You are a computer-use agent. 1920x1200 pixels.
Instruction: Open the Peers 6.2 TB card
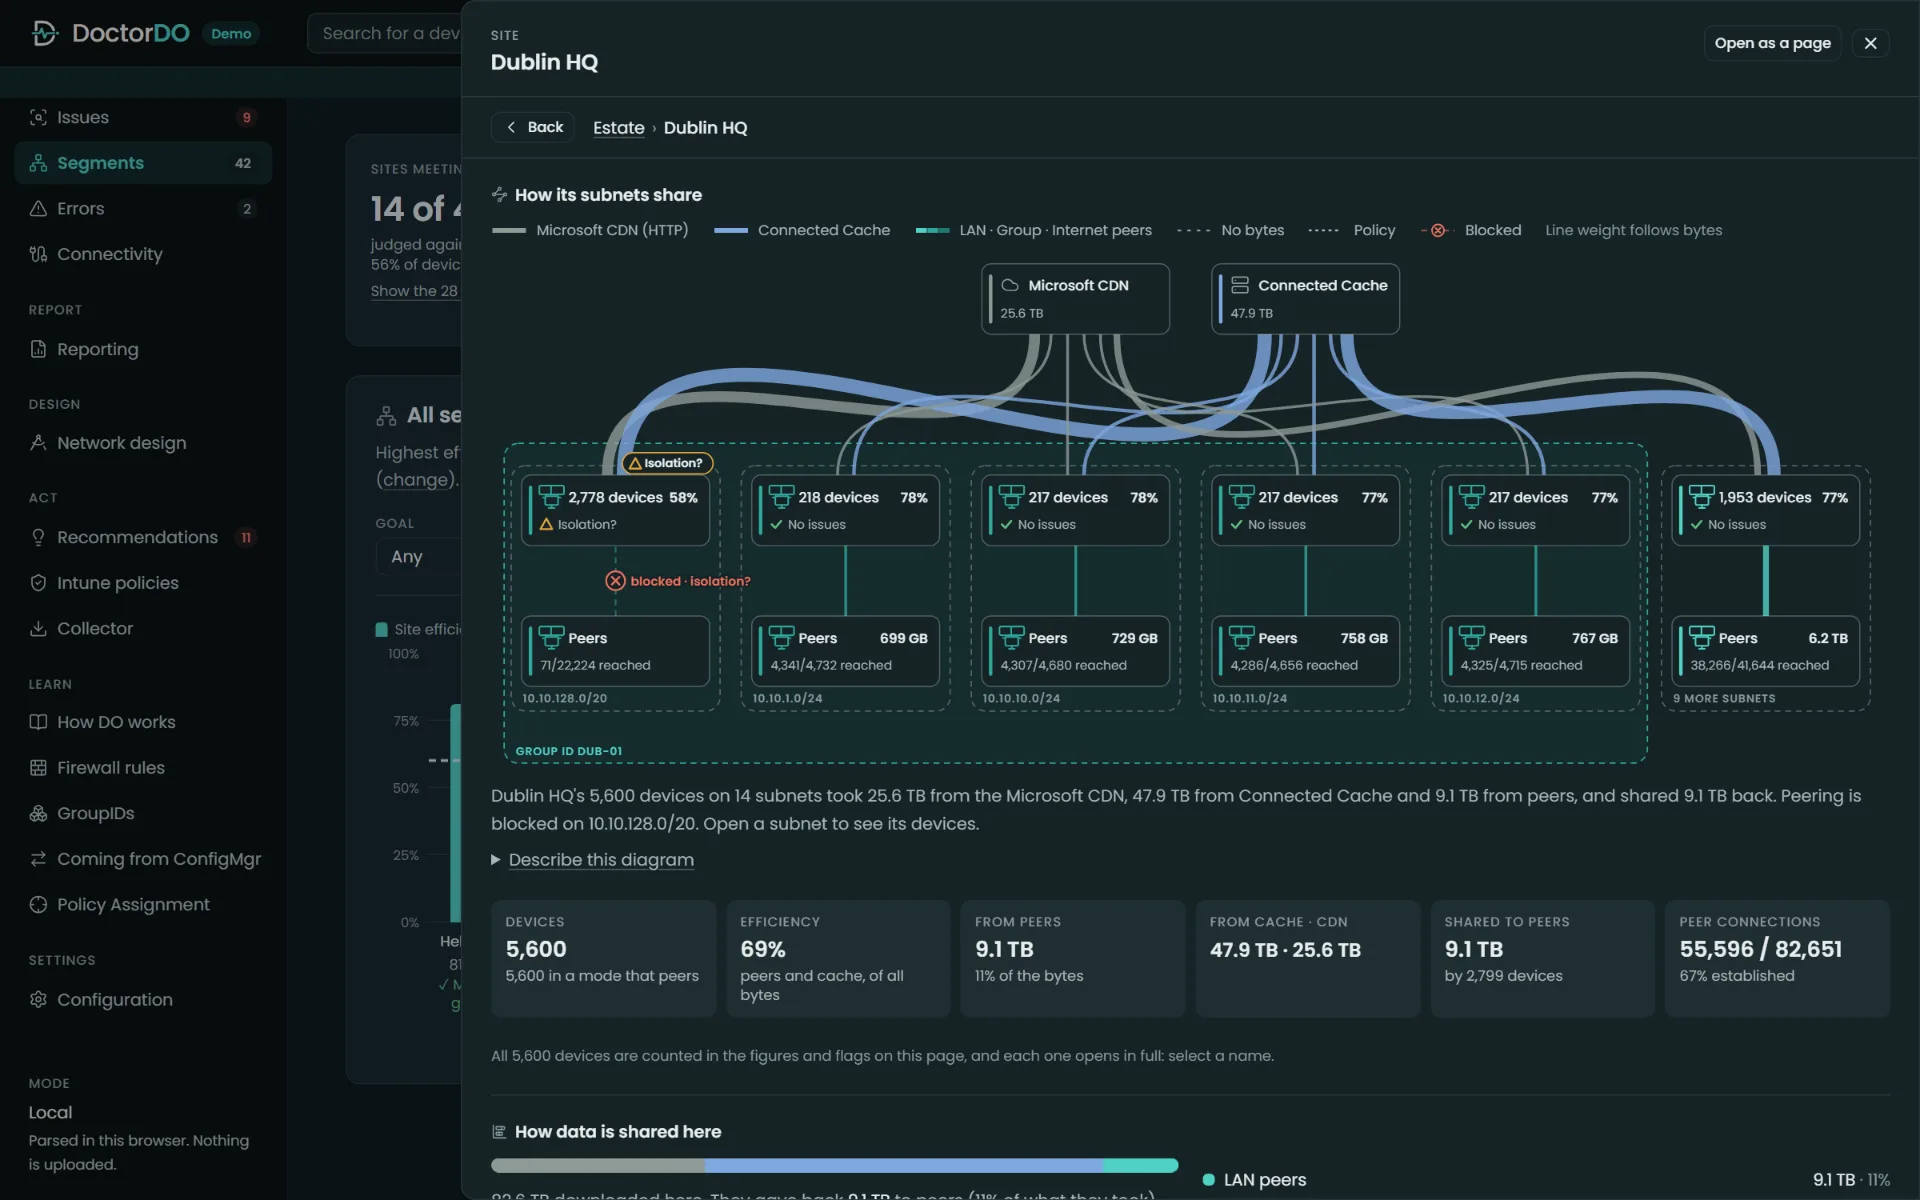[1765, 651]
